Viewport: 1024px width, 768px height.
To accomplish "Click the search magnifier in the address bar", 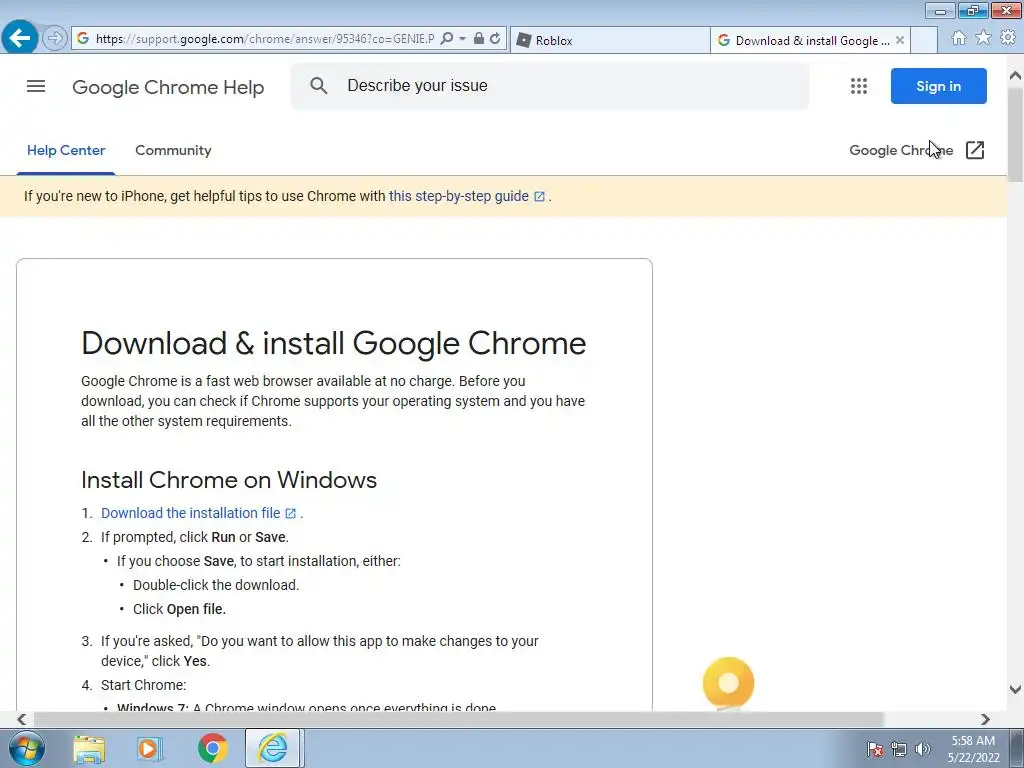I will tap(447, 39).
